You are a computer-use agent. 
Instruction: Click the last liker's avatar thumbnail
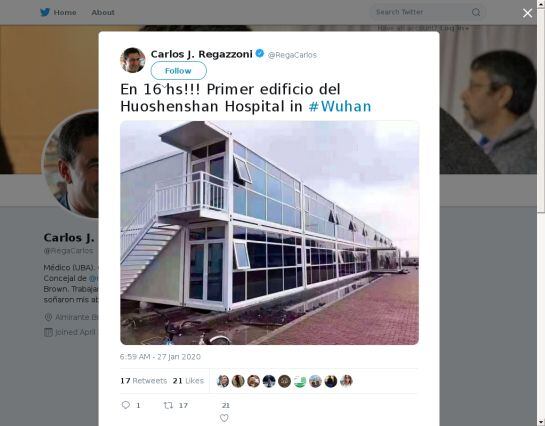pyautogui.click(x=346, y=381)
